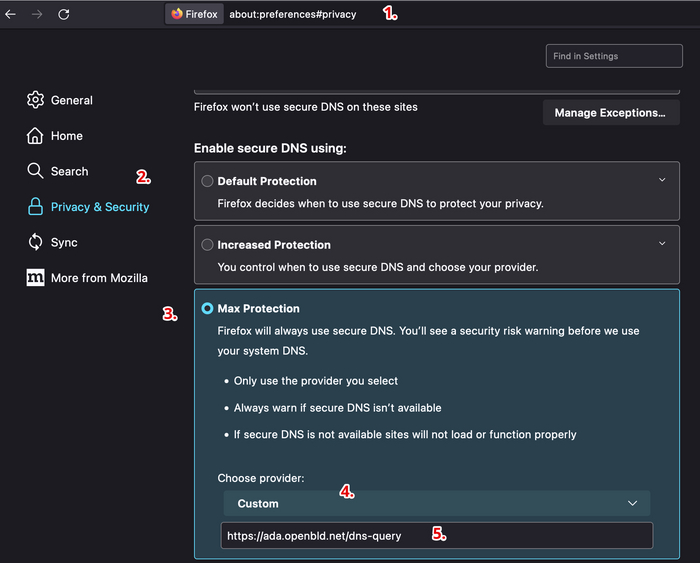This screenshot has height=563, width=700.
Task: Click the Search magnifier icon in sidebar
Action: (x=35, y=171)
